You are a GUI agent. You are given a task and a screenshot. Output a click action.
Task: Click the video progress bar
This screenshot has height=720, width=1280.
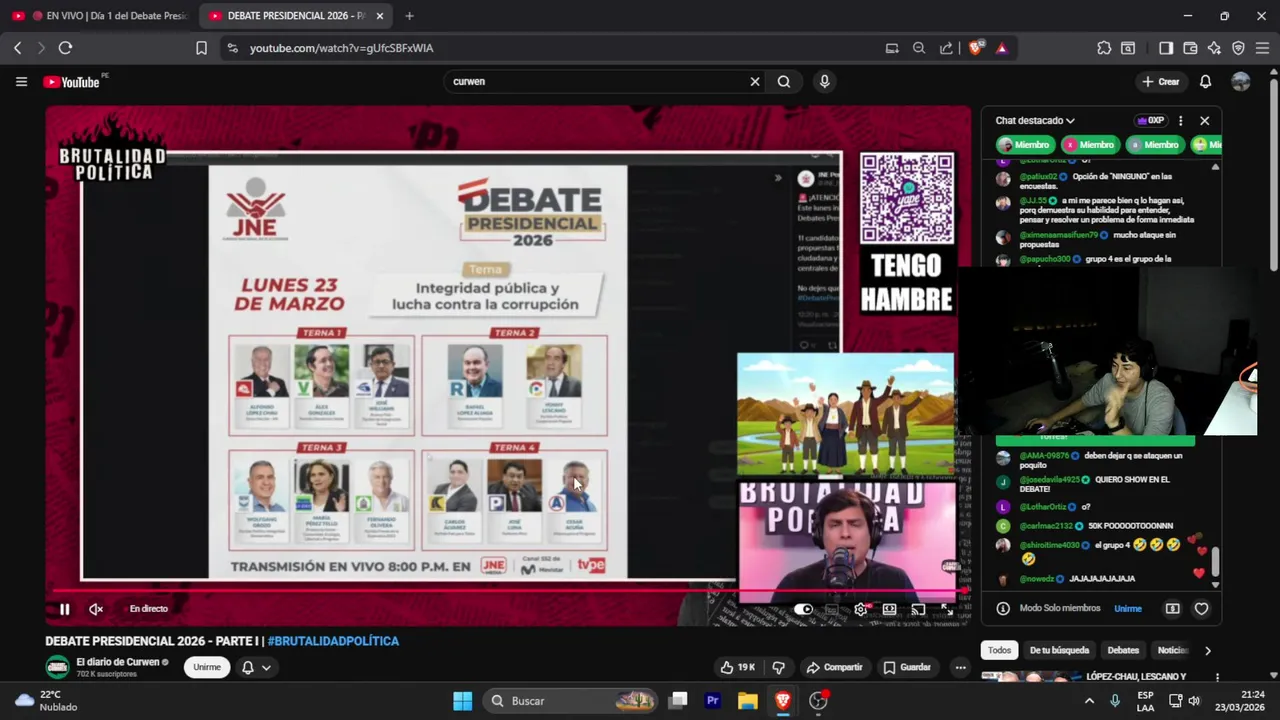click(508, 591)
